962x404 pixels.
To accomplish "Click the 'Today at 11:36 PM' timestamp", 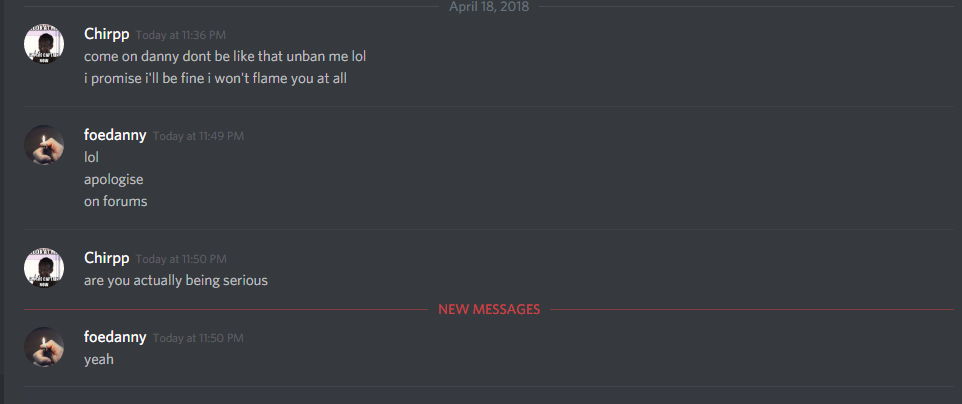I will [x=181, y=36].
